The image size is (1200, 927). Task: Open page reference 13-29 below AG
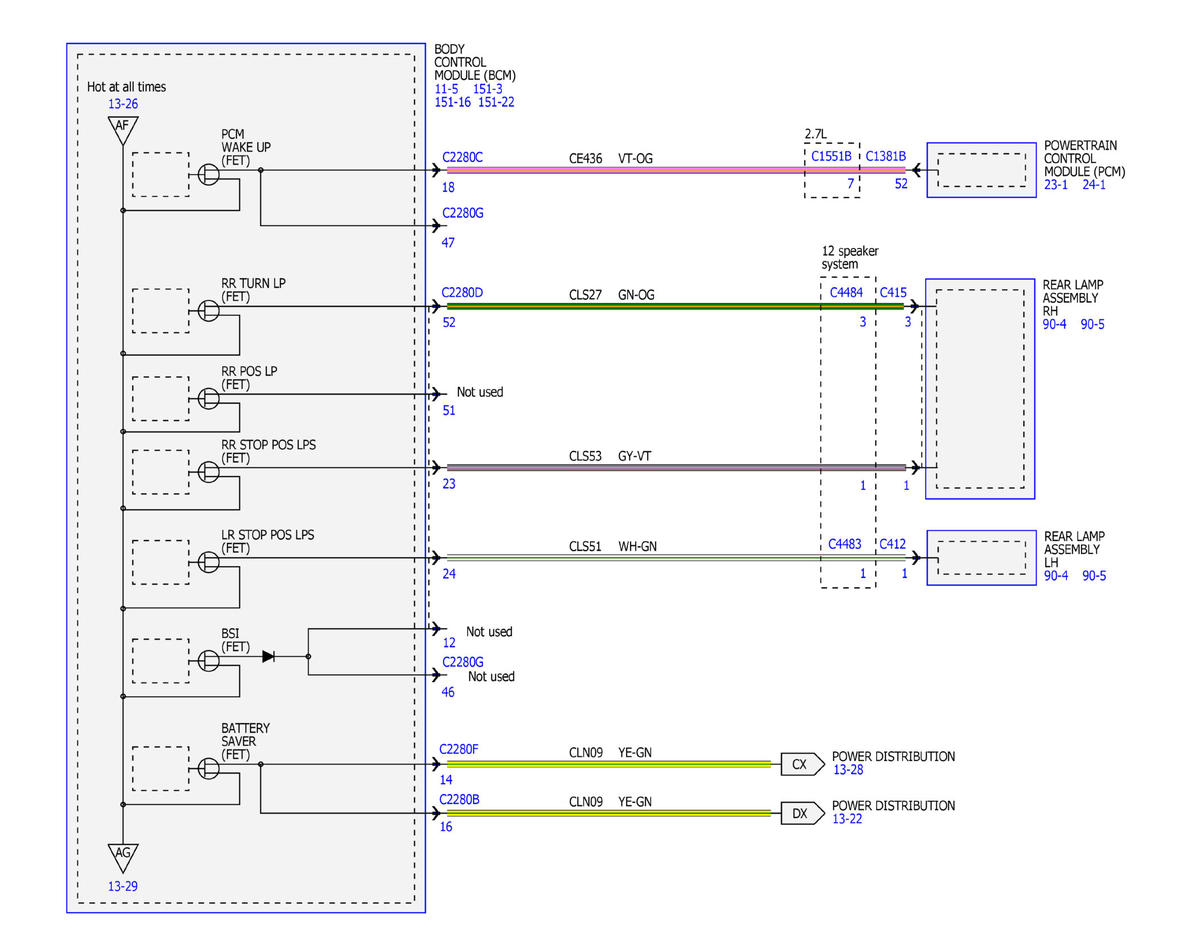coord(123,886)
